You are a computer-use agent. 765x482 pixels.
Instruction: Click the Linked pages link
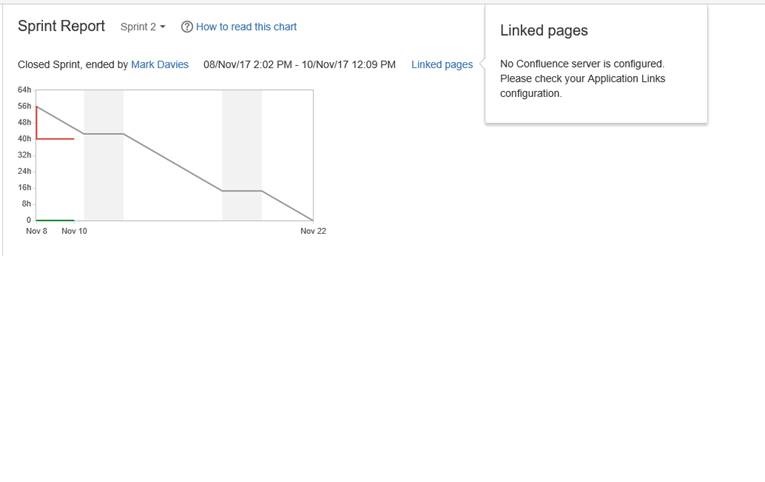pyautogui.click(x=442, y=64)
